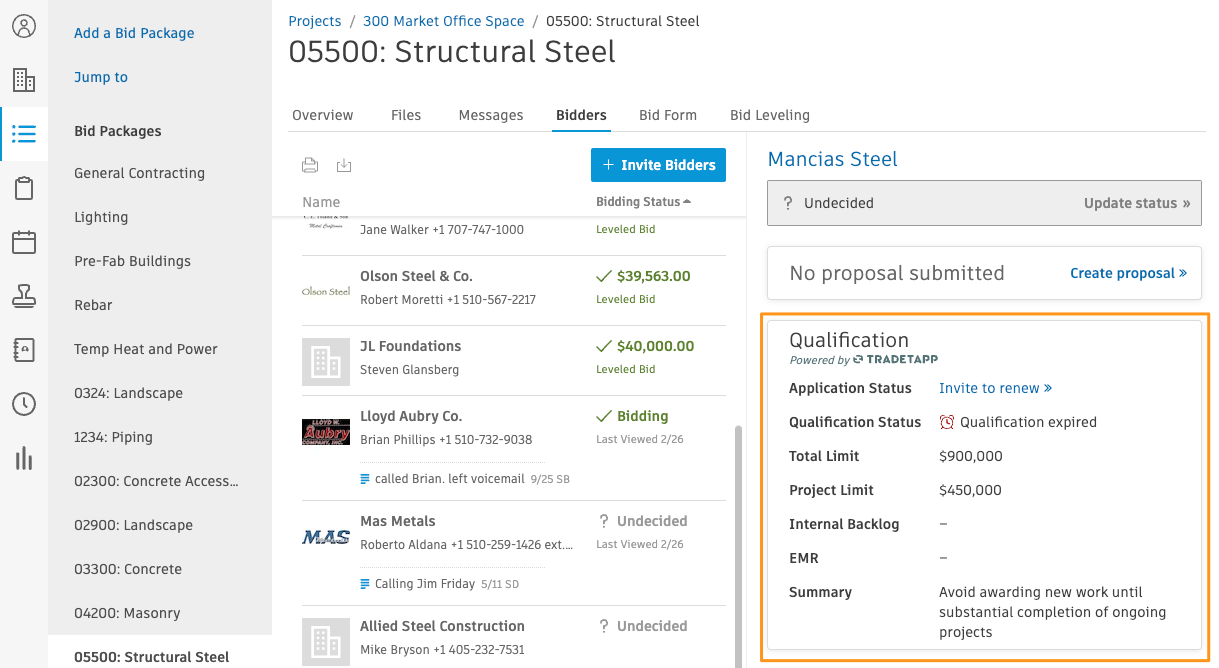This screenshot has width=1219, height=668.
Task: Click the $39,563.00 leveled bid amount
Action: [x=653, y=276]
